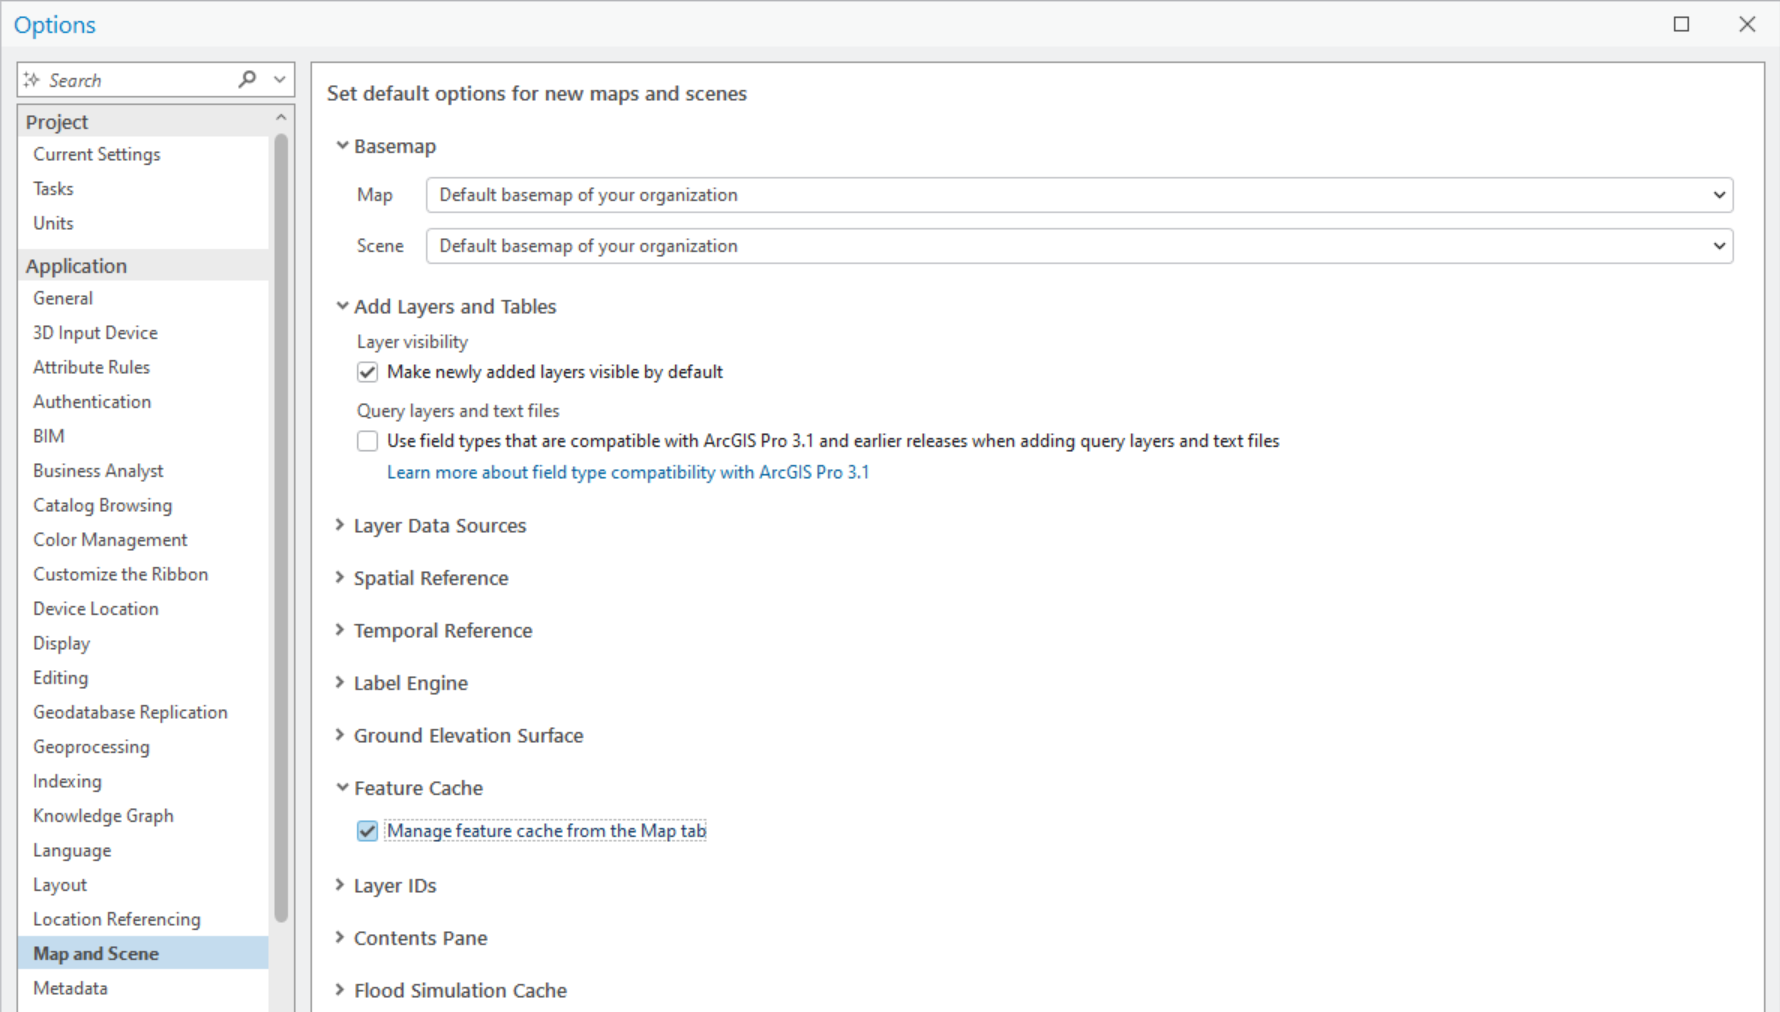Select 3D Input Device options
This screenshot has height=1012, width=1780.
[x=95, y=333]
